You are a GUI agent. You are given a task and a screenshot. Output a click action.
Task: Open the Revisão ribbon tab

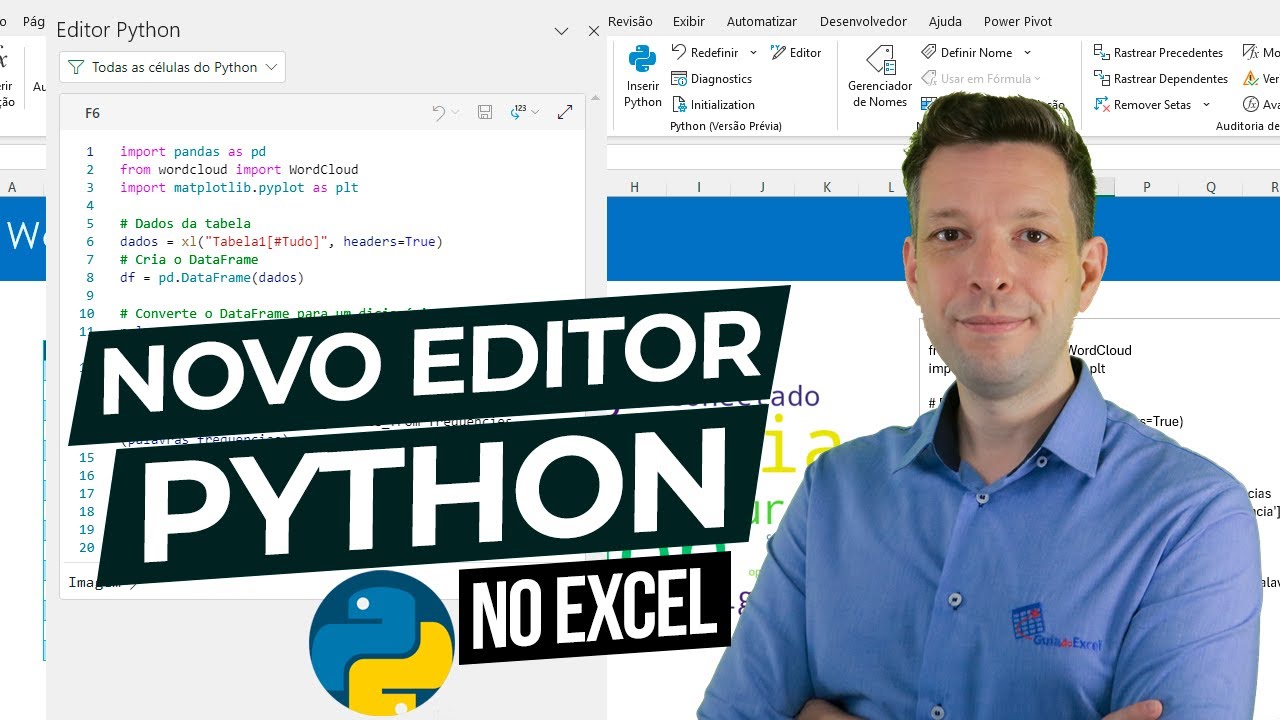pos(630,21)
